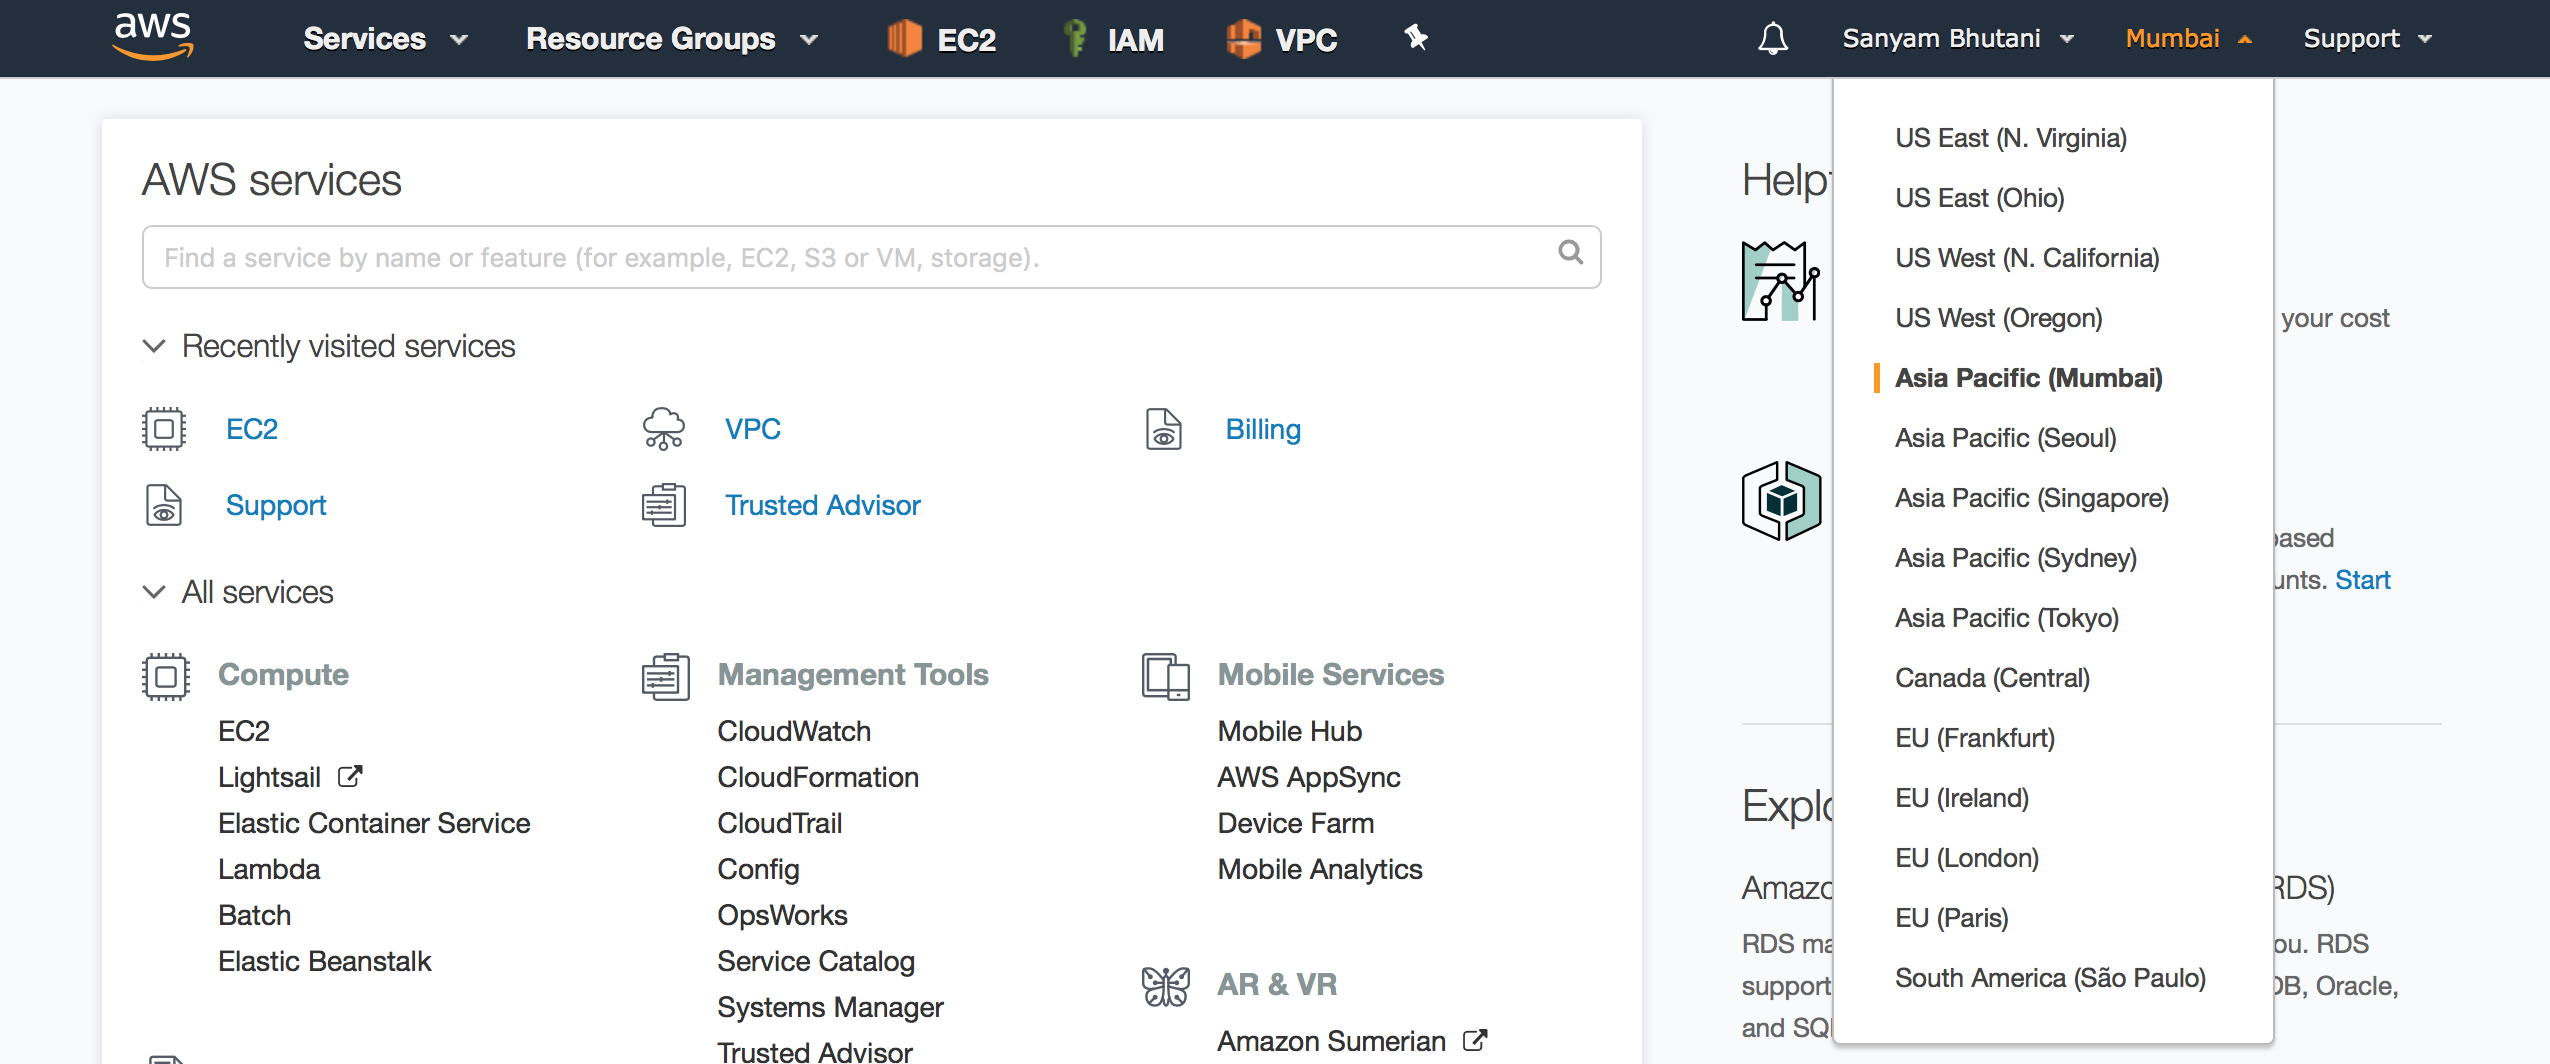Open the Sanyam Bhutani account dropdown
This screenshot has width=2550, height=1064.
(1958, 39)
